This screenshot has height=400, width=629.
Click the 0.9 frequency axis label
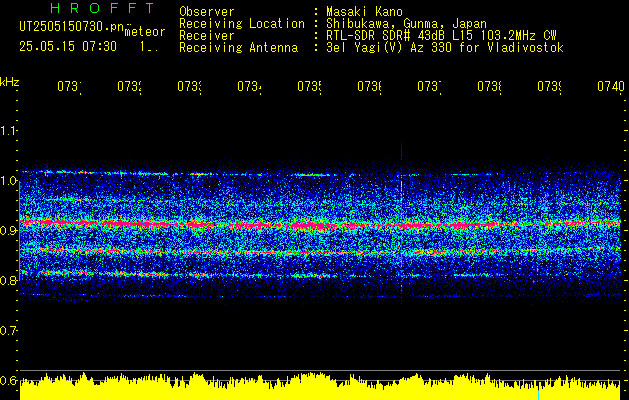[x=8, y=231]
